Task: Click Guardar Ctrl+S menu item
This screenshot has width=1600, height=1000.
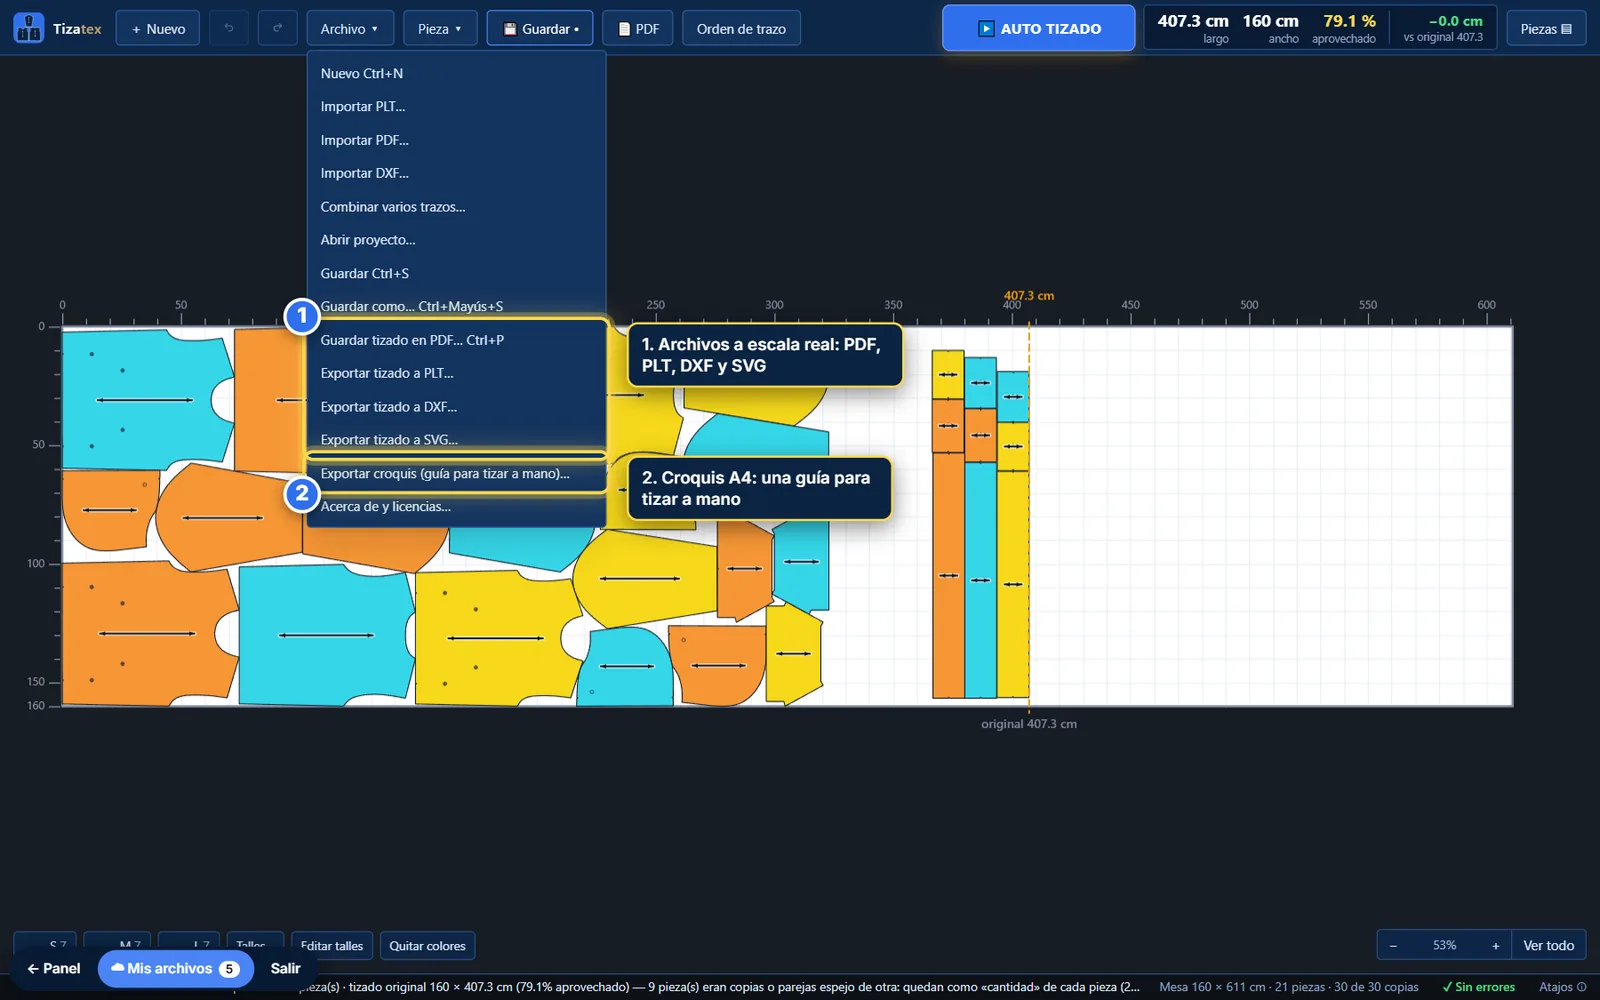Action: (x=457, y=273)
